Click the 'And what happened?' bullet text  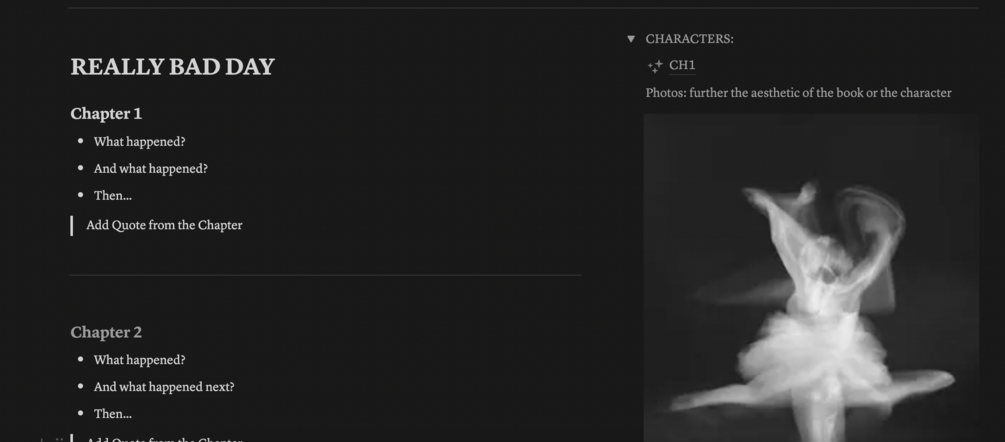point(151,169)
